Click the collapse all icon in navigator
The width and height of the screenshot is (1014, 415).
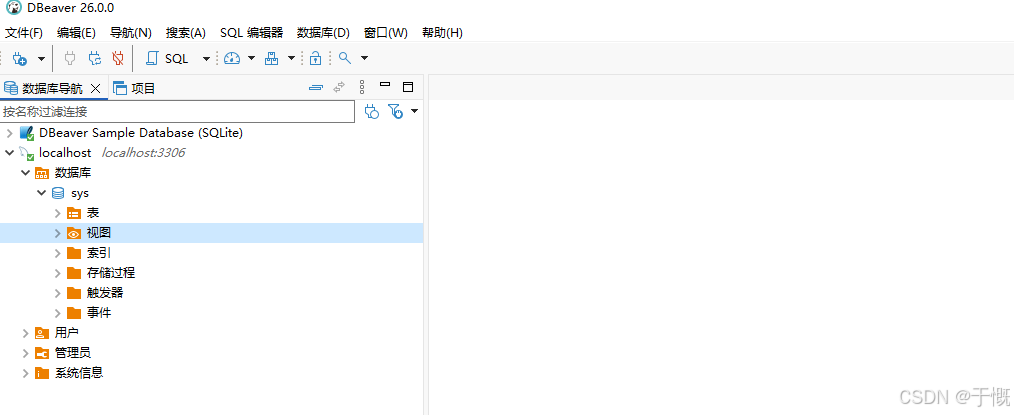click(316, 87)
